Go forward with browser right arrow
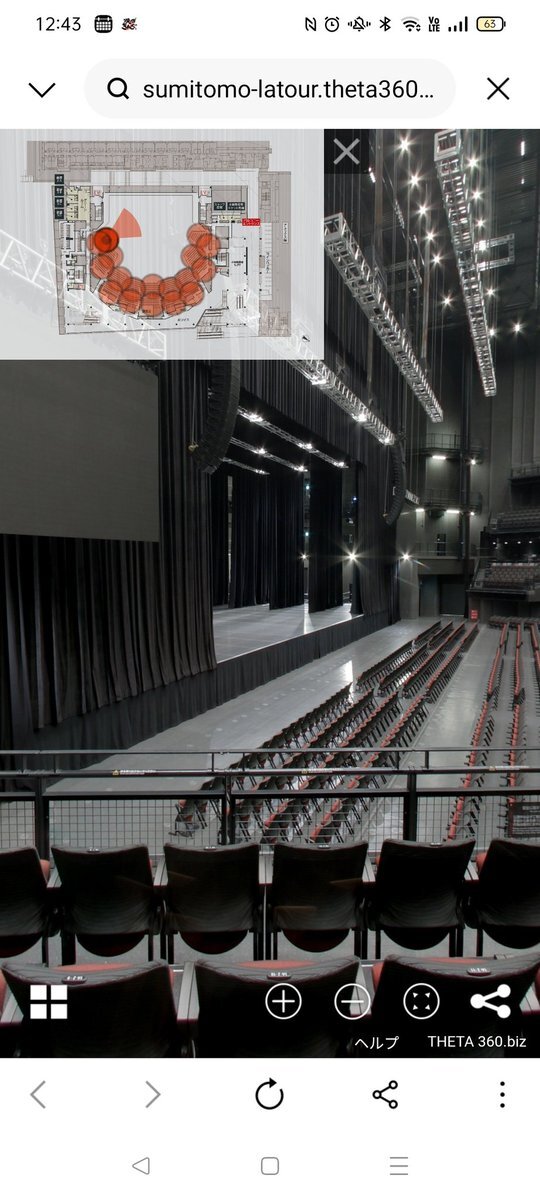 pos(152,1095)
